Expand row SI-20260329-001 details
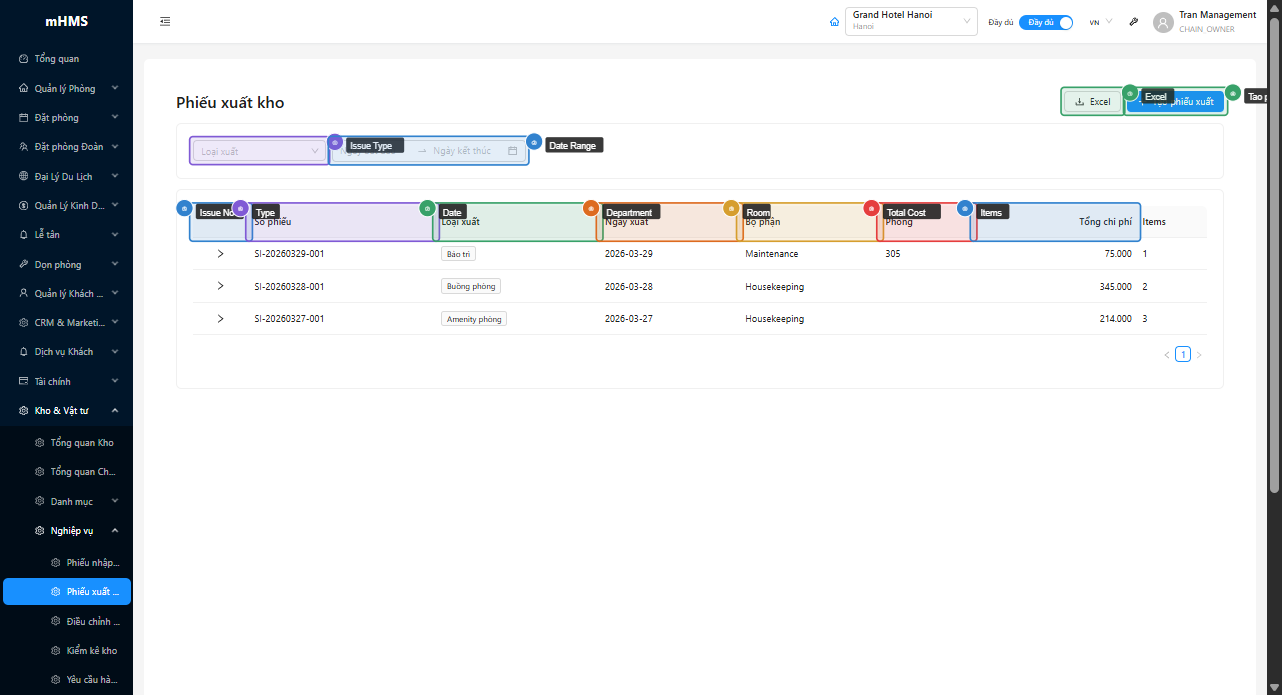Image resolution: width=1282 pixels, height=695 pixels. click(220, 254)
